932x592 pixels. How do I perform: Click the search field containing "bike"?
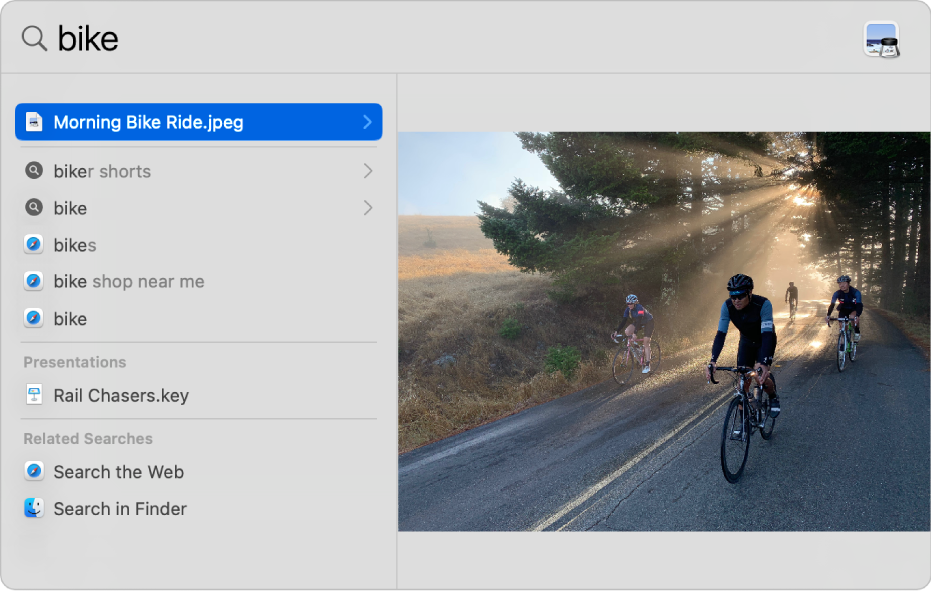click(x=400, y=39)
